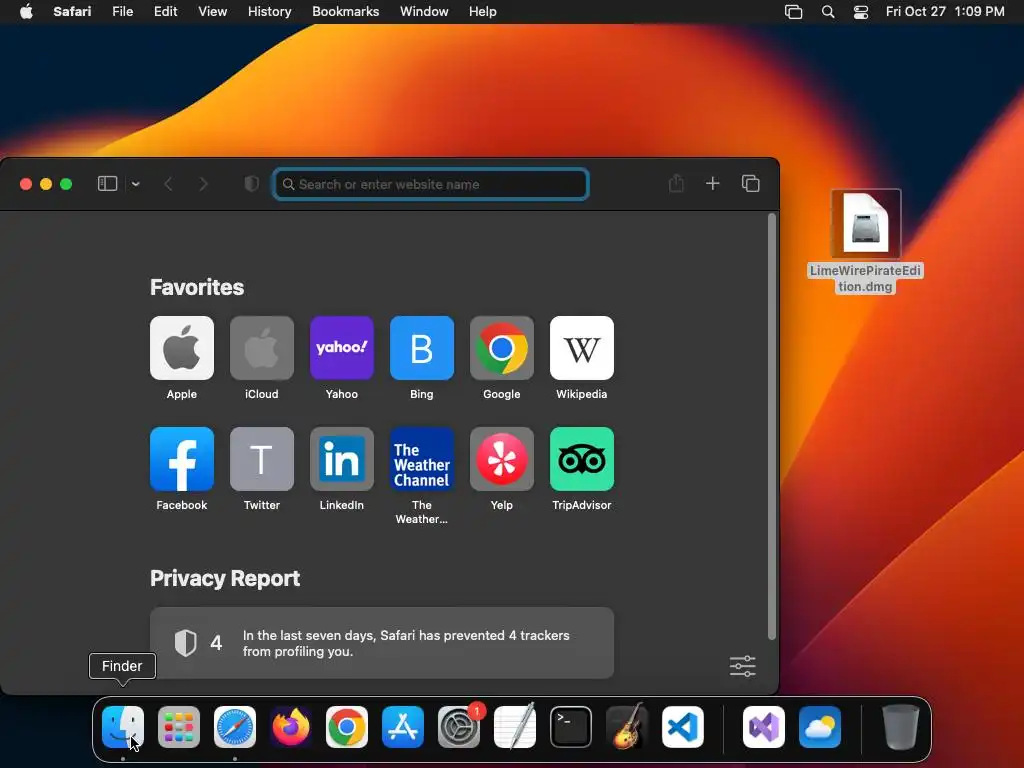Open the Facebook favorite
The image size is (1024, 768).
(182, 459)
